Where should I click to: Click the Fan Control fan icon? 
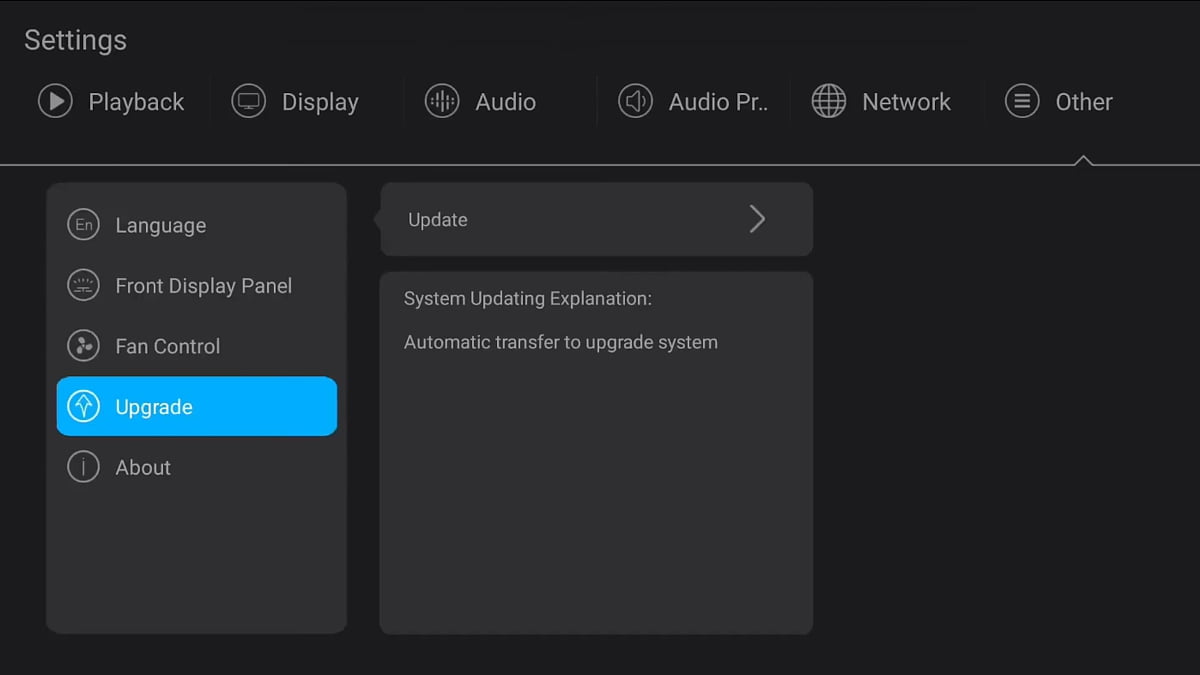coord(83,346)
